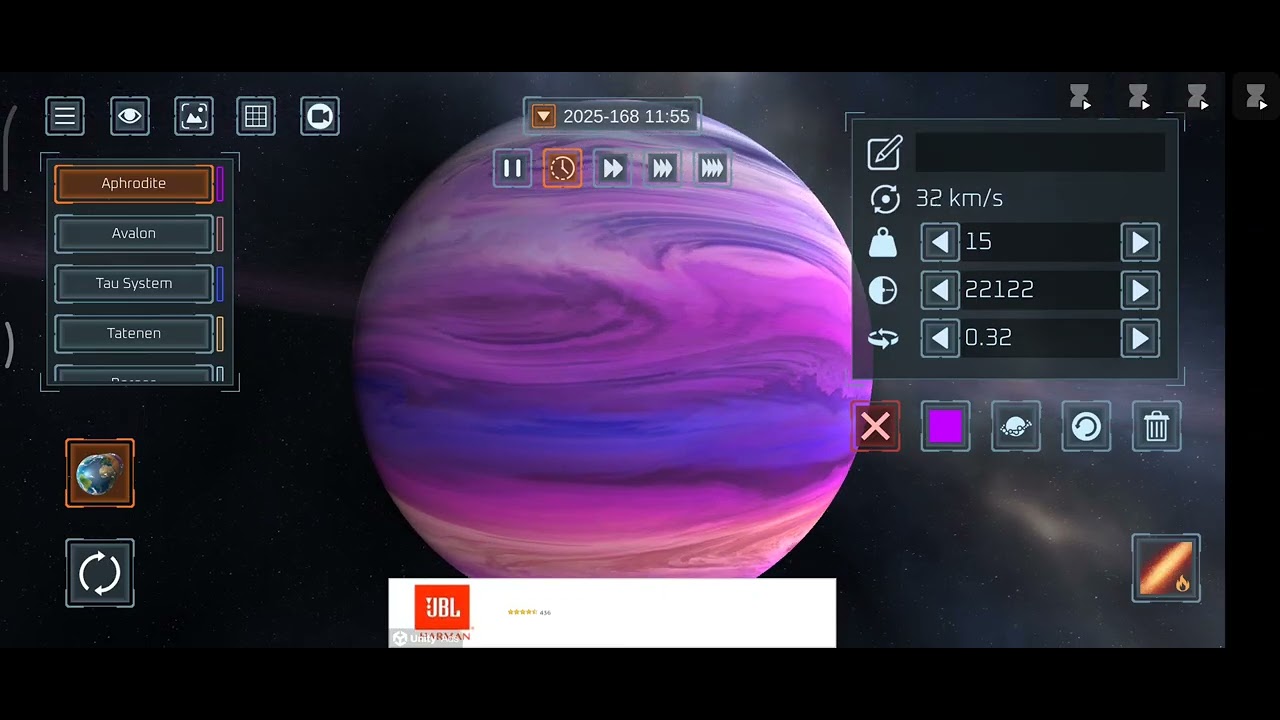This screenshot has width=1280, height=720.
Task: Click the rotation period icon
Action: tap(883, 339)
